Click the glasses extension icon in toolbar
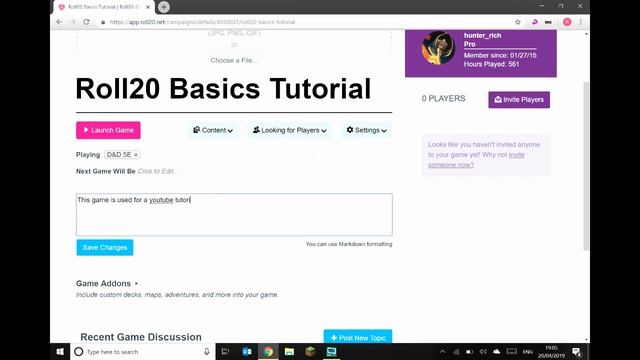 point(549,22)
